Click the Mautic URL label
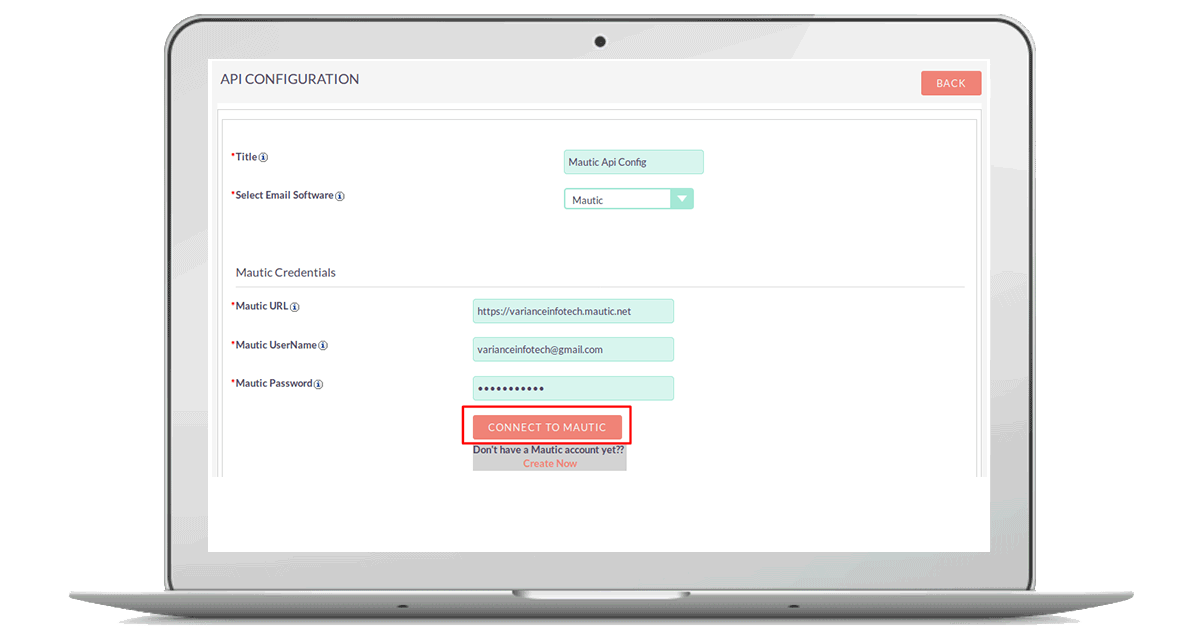 (262, 306)
